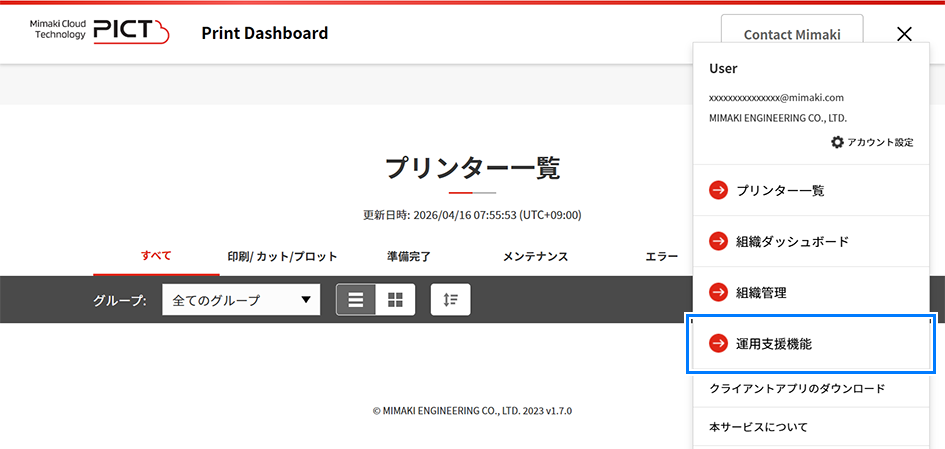Viewport: 945px width, 449px height.
Task: Click the プリンター一覧 page heading
Action: 472,168
